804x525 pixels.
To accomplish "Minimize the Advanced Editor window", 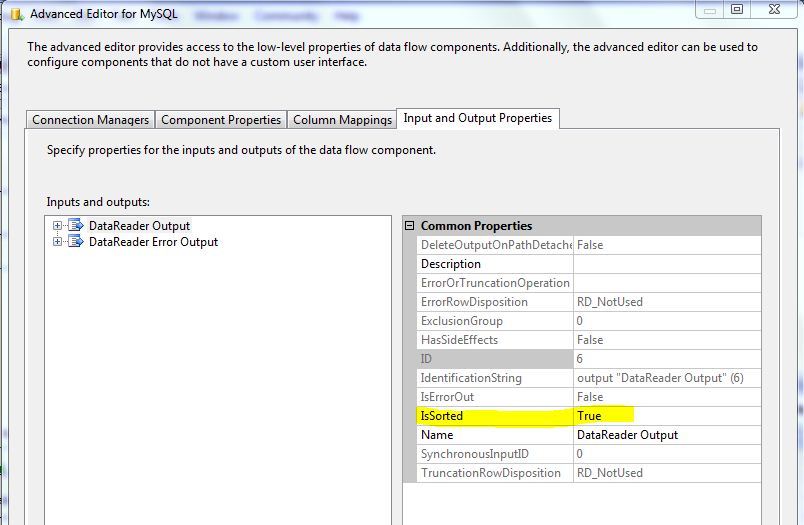I will point(710,10).
